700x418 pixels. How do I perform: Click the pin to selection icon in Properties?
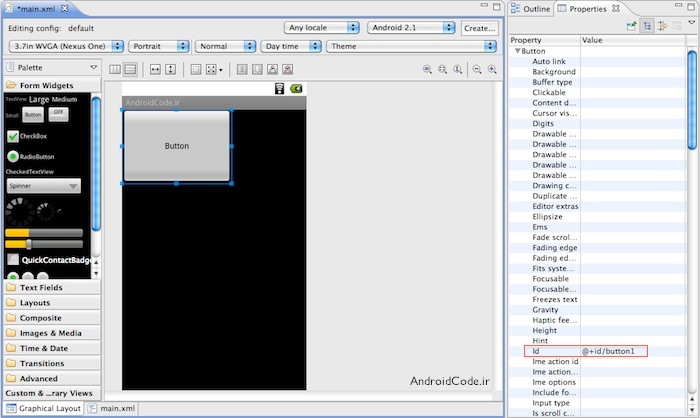[632, 26]
